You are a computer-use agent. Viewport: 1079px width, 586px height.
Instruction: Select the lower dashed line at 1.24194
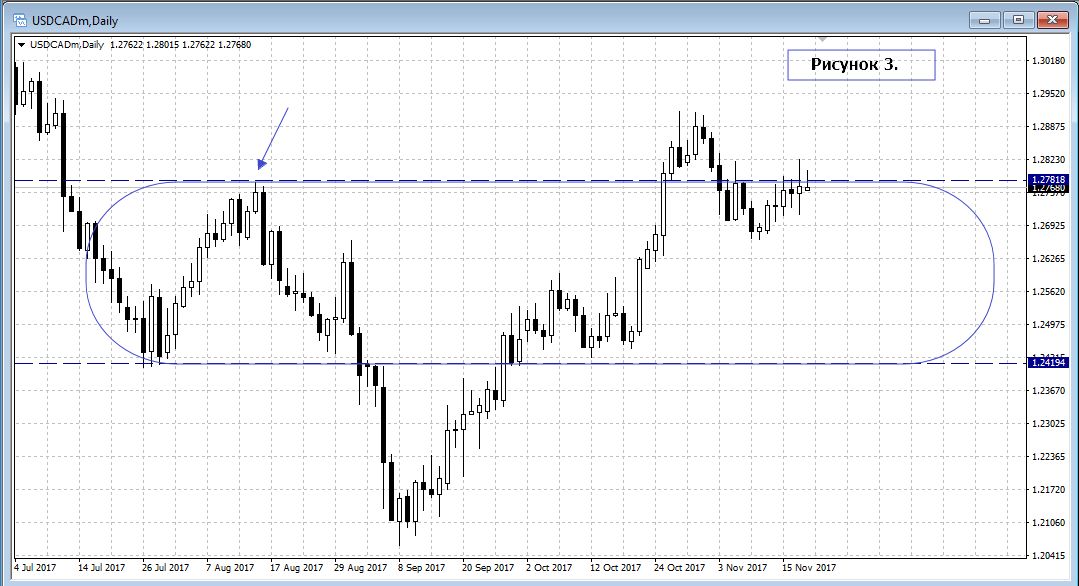(x=600, y=364)
